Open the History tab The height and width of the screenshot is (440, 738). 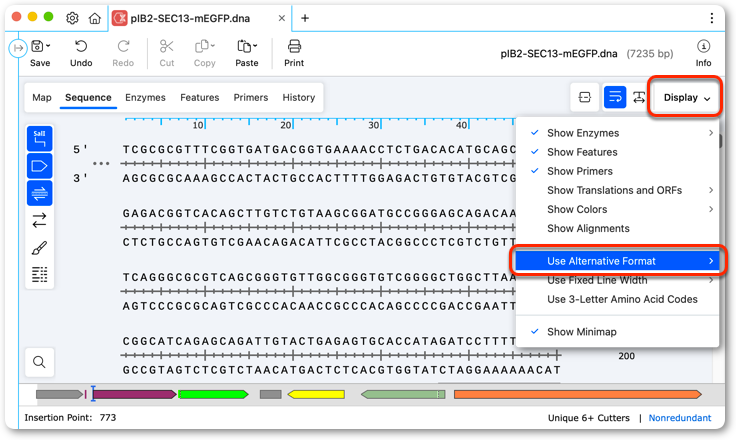click(x=298, y=97)
